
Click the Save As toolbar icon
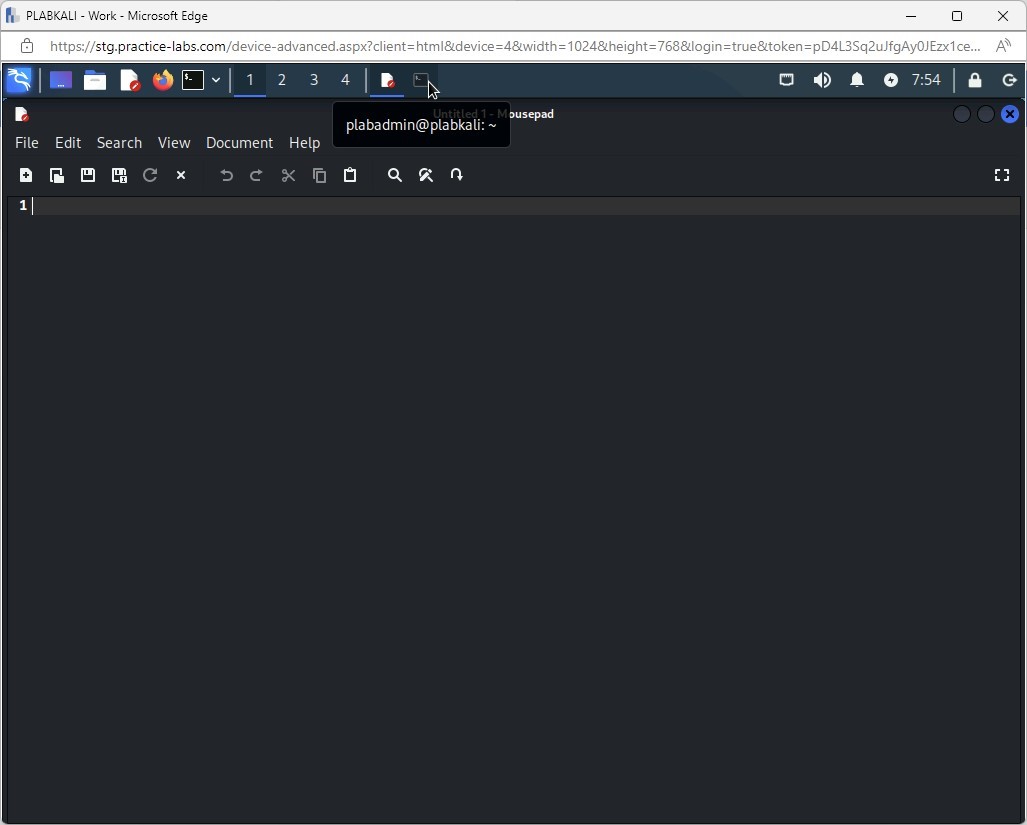point(119,175)
